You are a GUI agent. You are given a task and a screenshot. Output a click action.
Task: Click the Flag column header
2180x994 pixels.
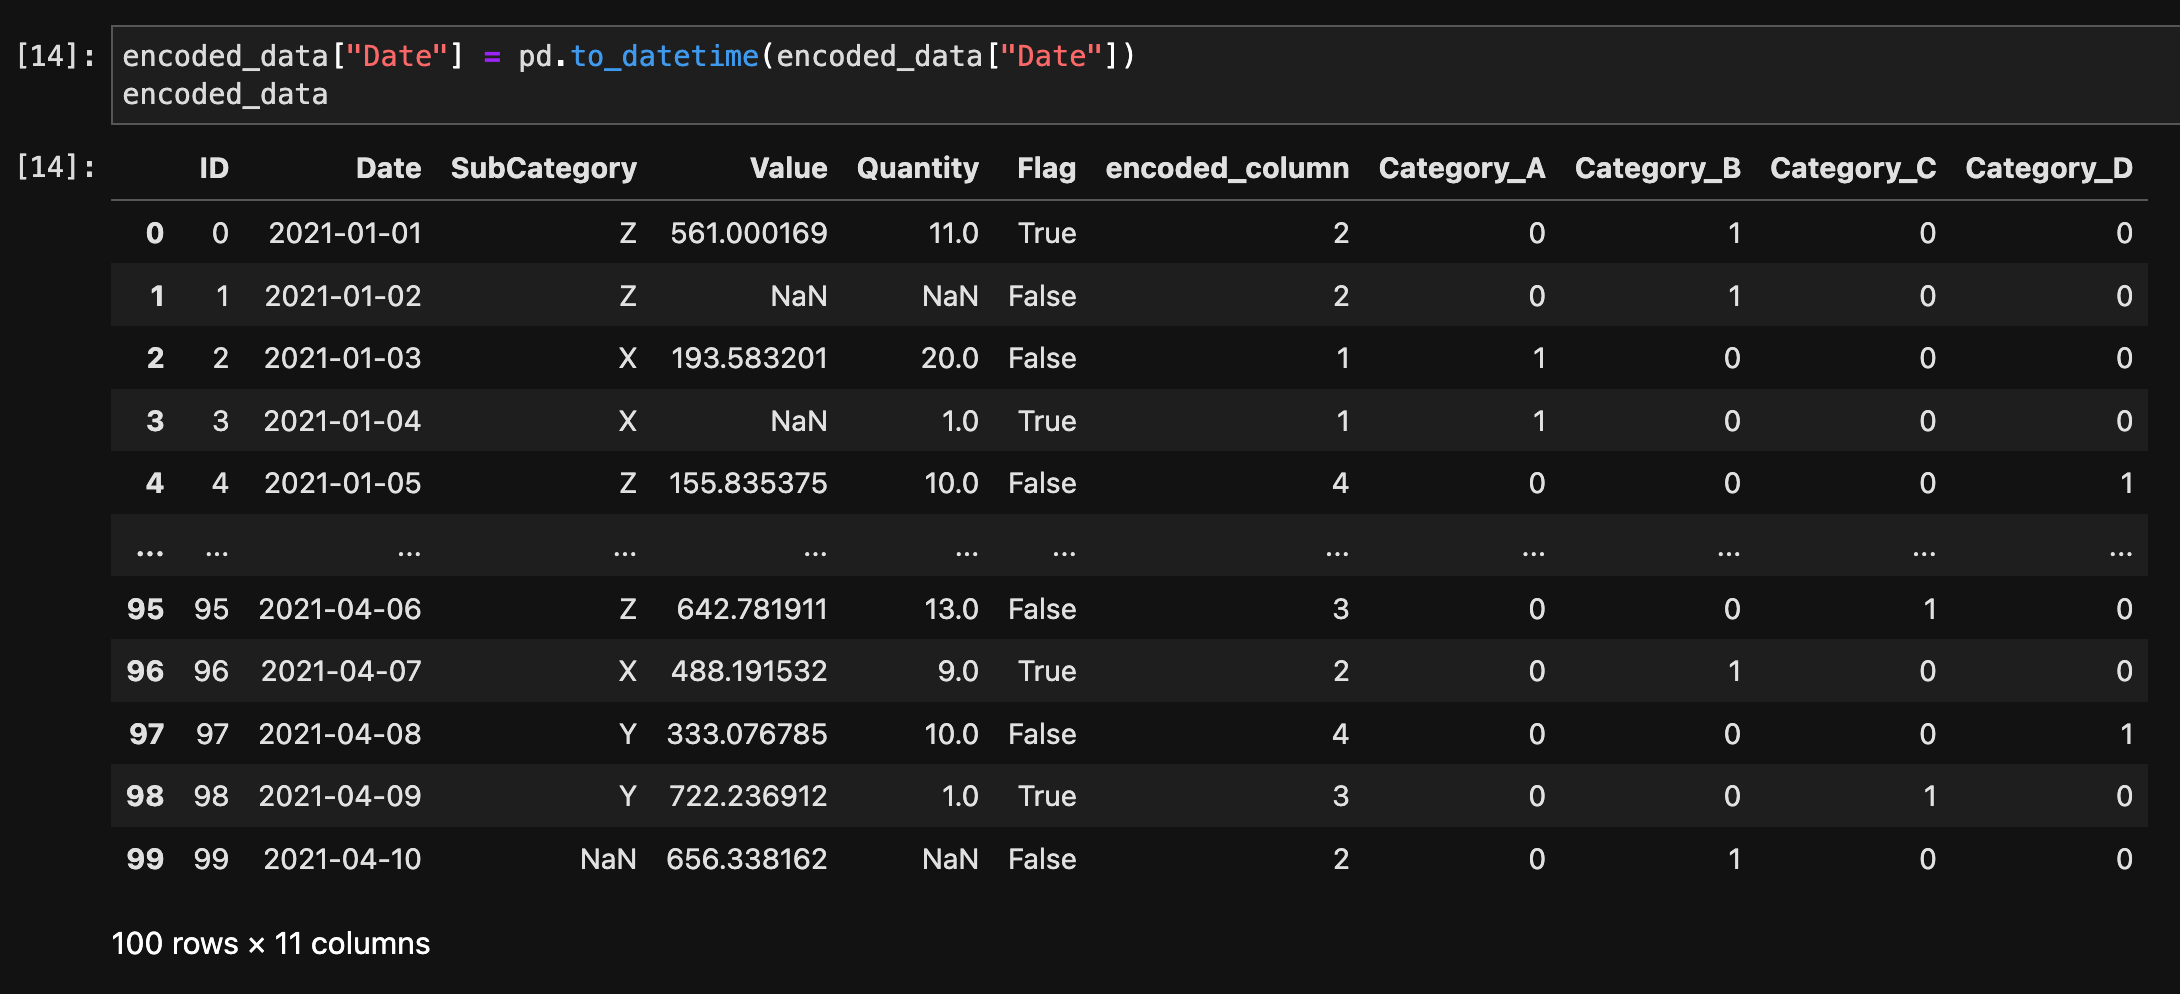point(1046,168)
